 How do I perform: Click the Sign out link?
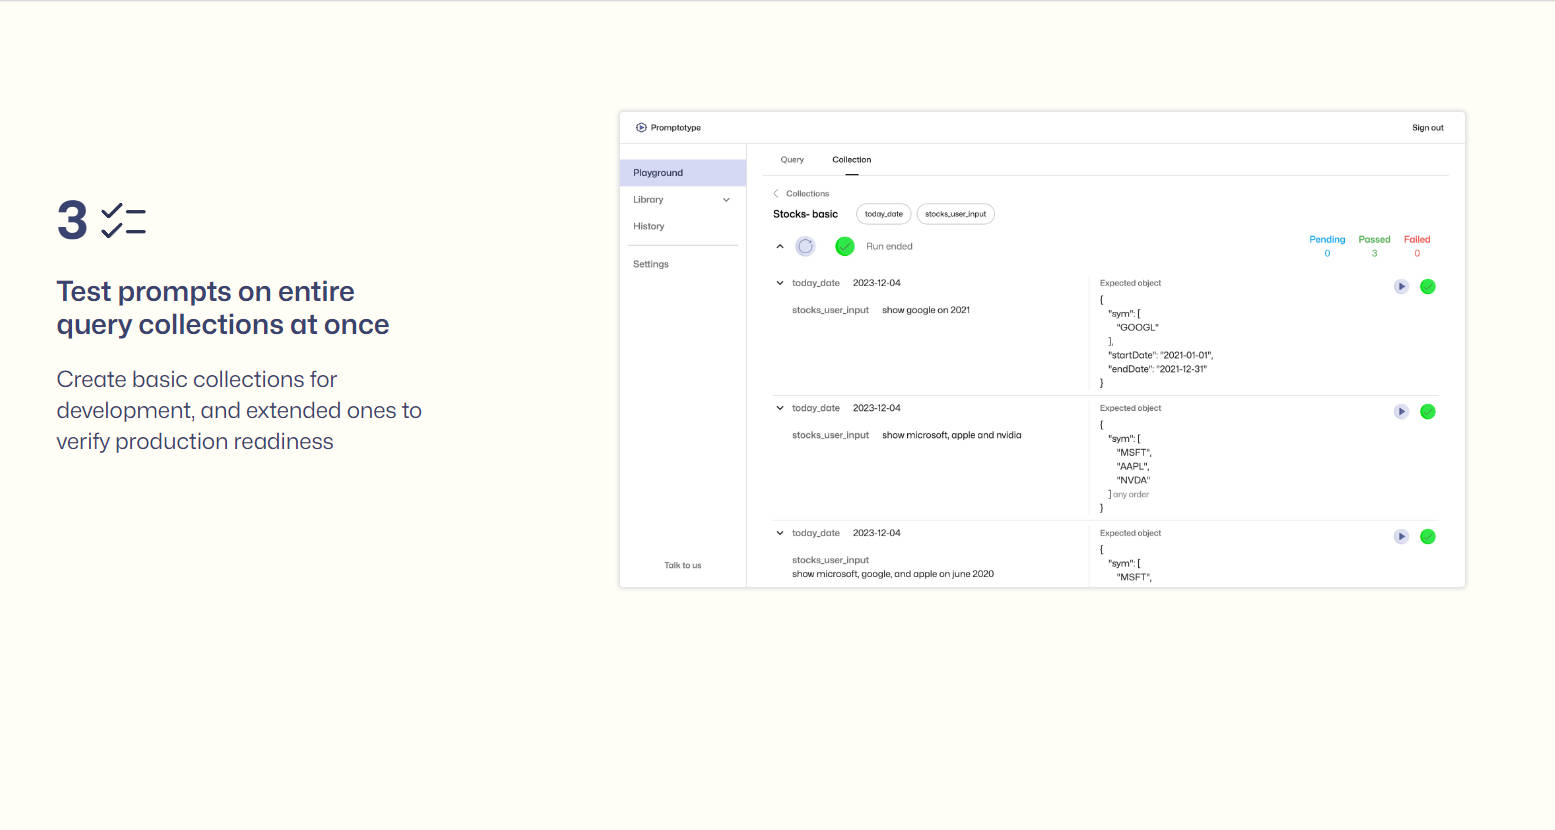coord(1427,128)
